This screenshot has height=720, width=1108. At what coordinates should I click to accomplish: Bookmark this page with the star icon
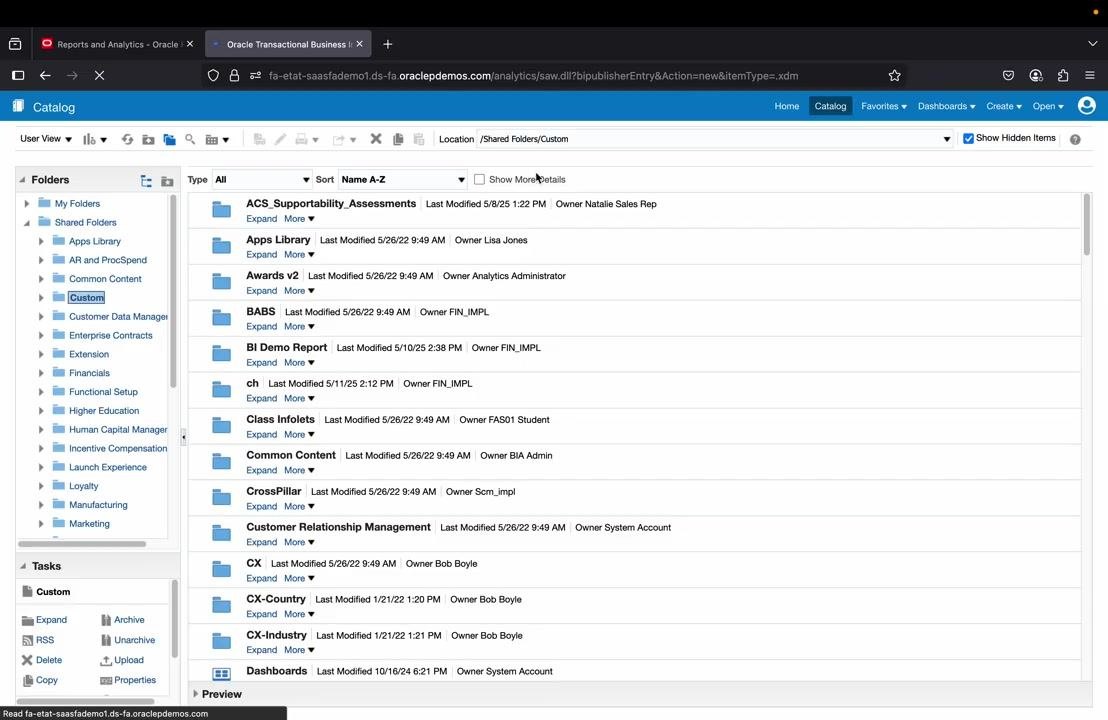coord(895,76)
